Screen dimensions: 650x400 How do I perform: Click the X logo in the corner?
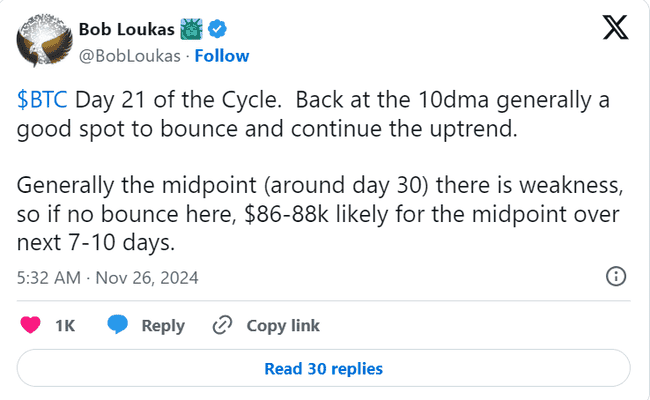point(615,27)
